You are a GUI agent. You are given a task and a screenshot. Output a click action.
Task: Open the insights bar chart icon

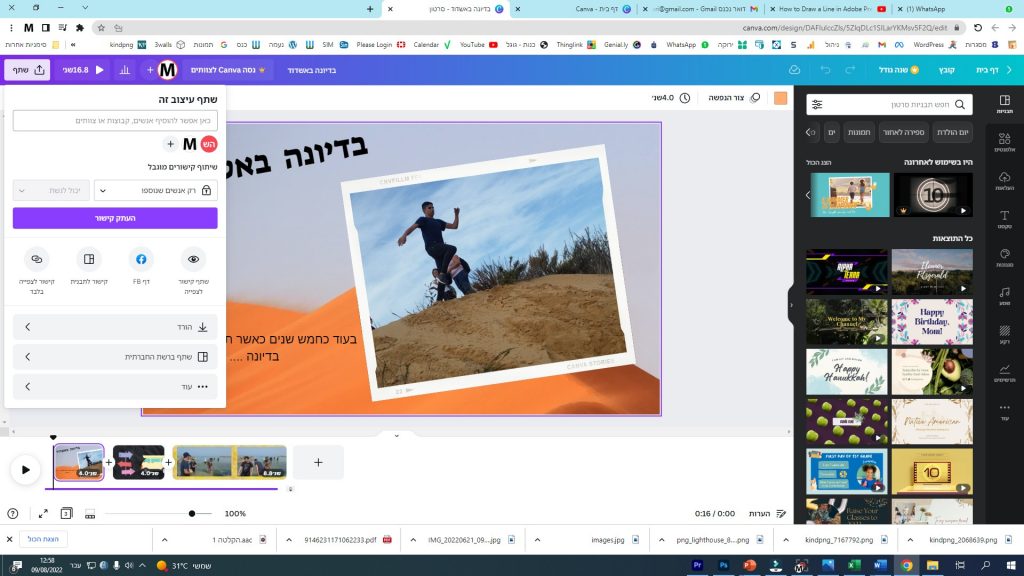[x=125, y=70]
